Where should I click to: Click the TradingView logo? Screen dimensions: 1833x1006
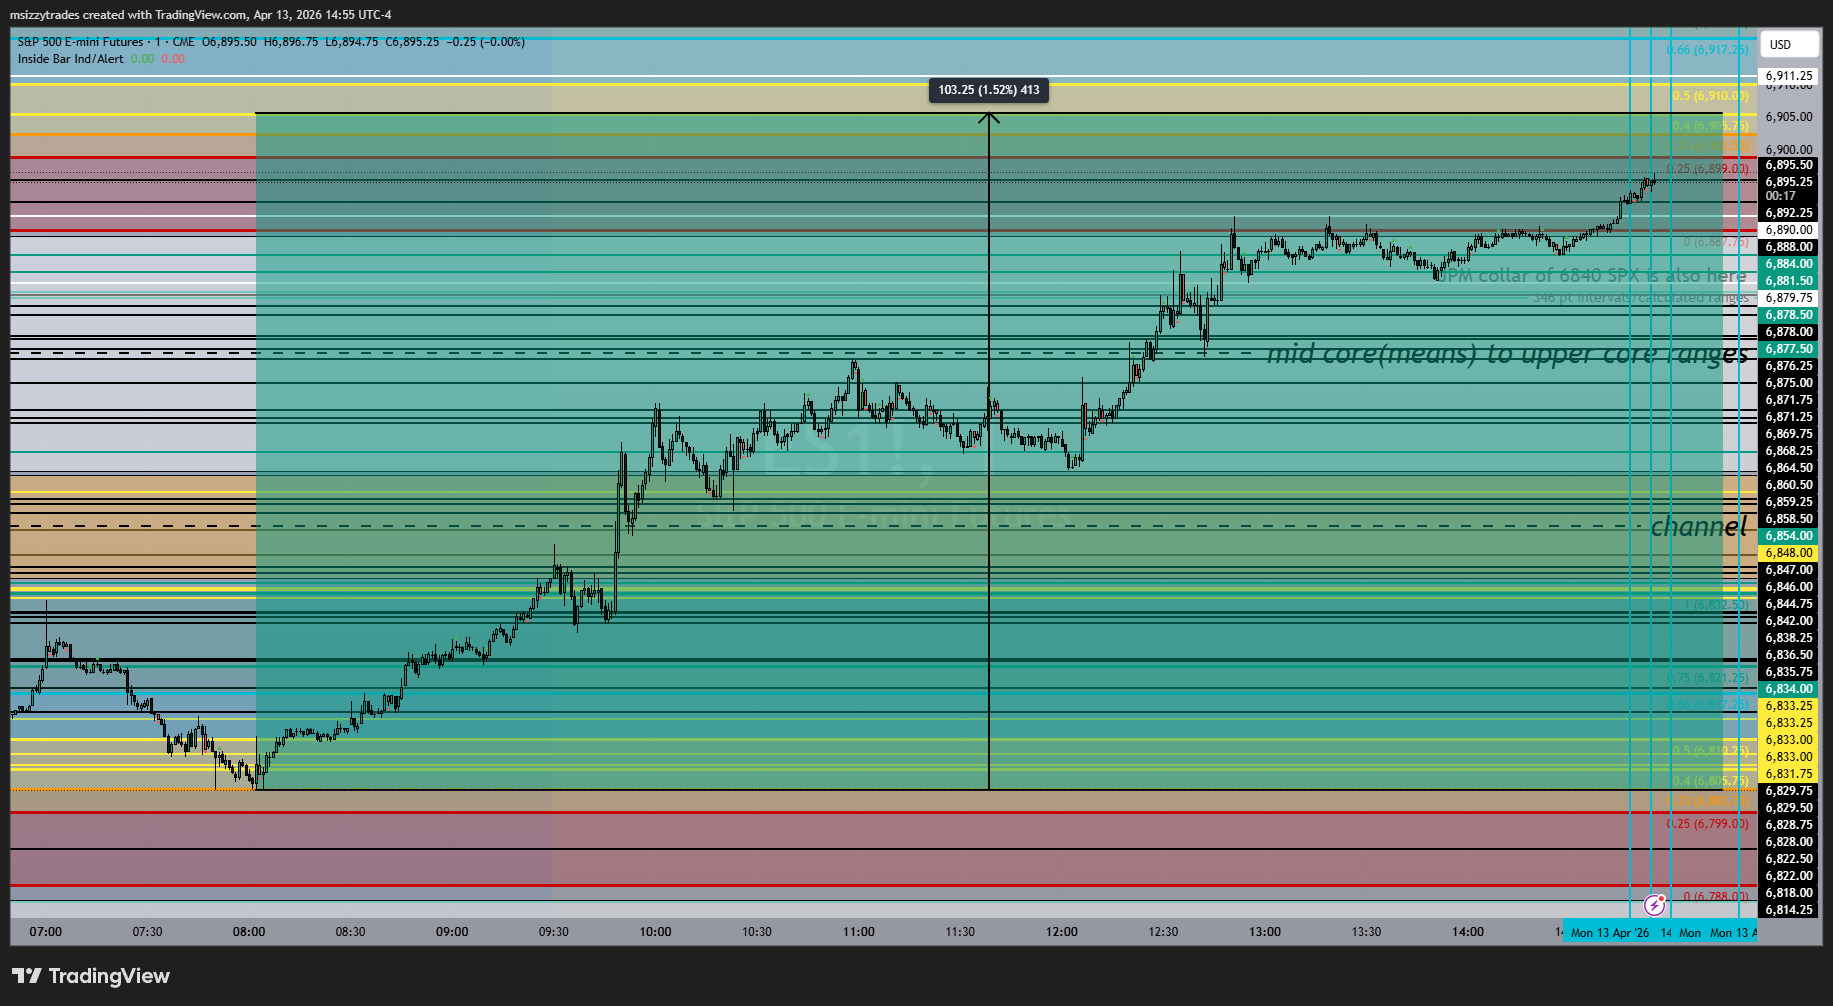click(91, 976)
